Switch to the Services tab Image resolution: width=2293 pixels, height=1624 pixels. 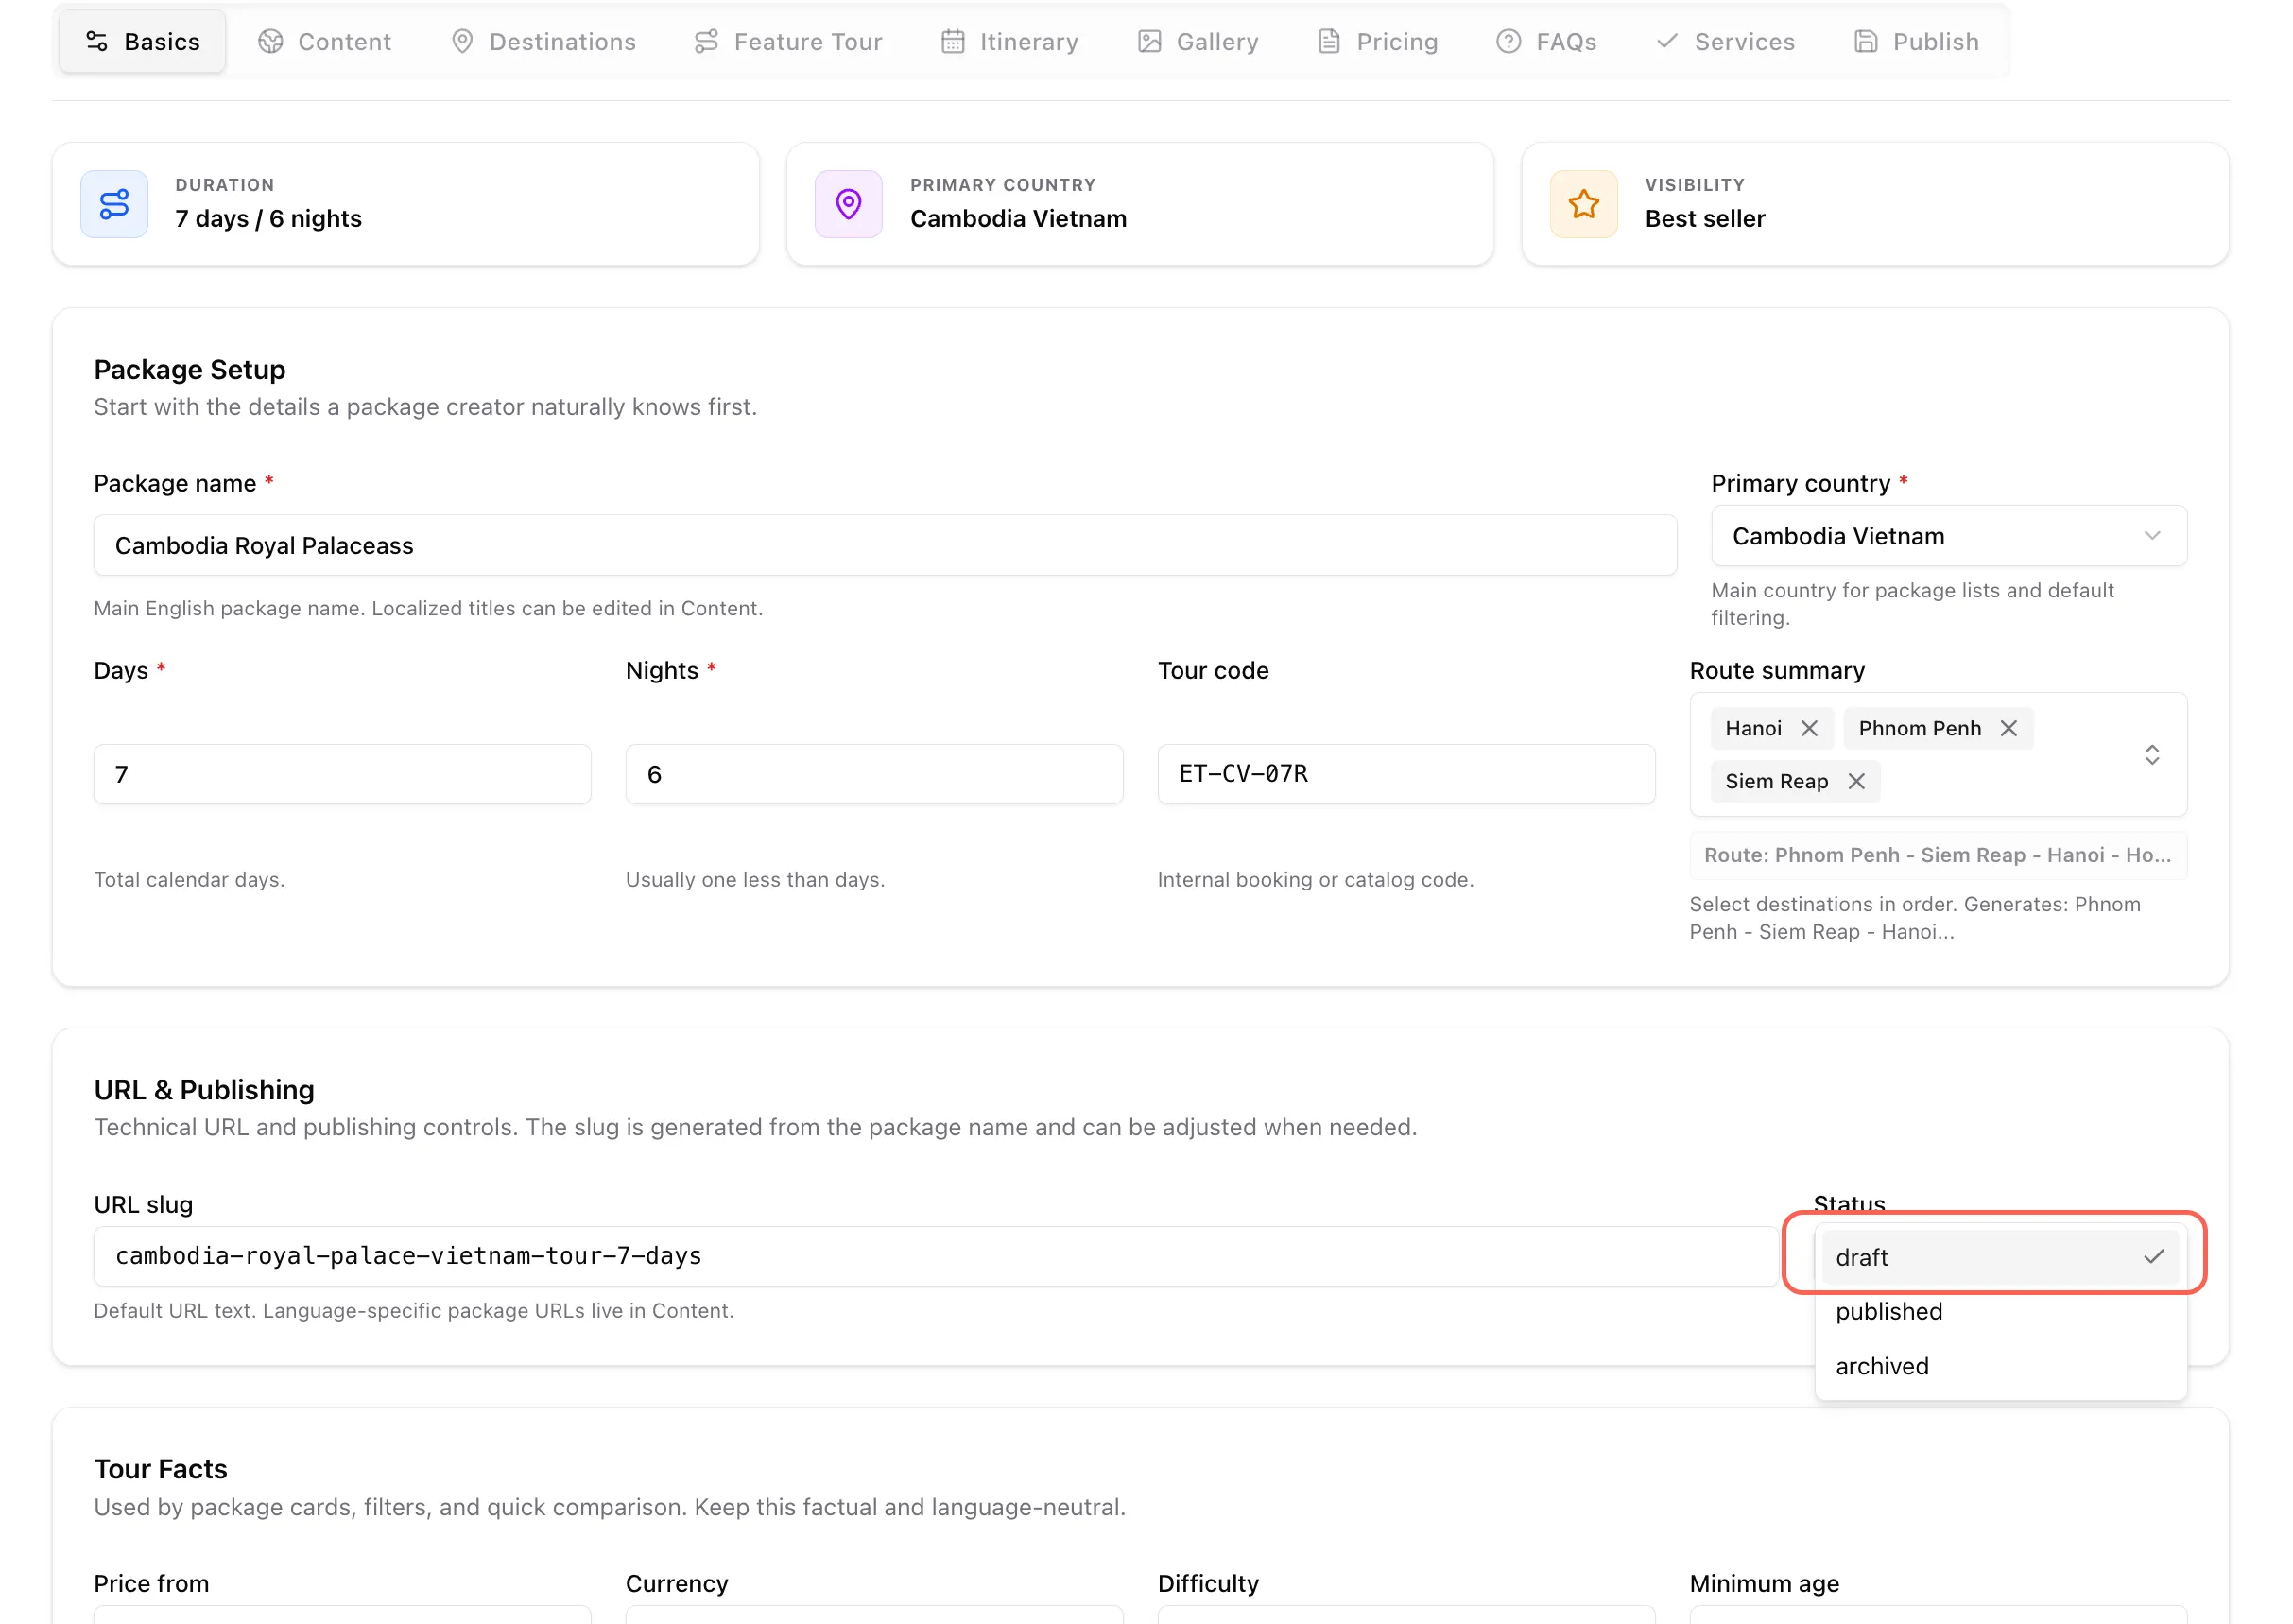(x=1725, y=42)
